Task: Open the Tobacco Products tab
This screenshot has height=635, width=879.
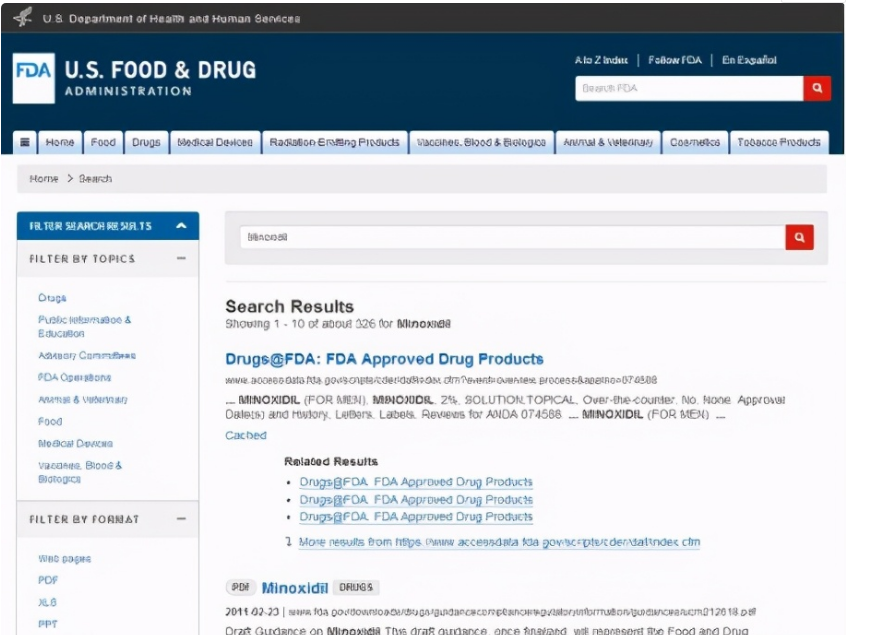Action: (779, 142)
